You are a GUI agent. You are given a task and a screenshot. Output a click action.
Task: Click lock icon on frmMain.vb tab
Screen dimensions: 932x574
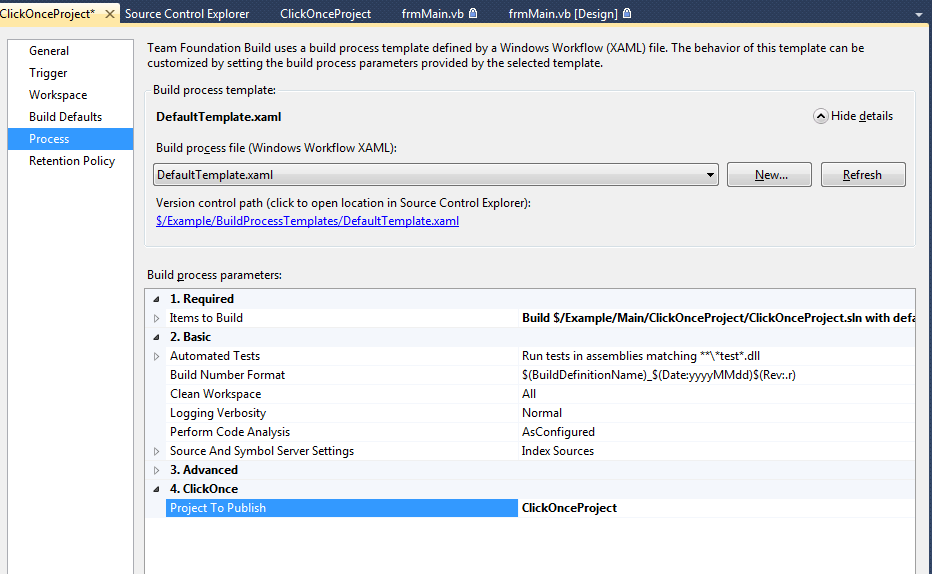473,13
